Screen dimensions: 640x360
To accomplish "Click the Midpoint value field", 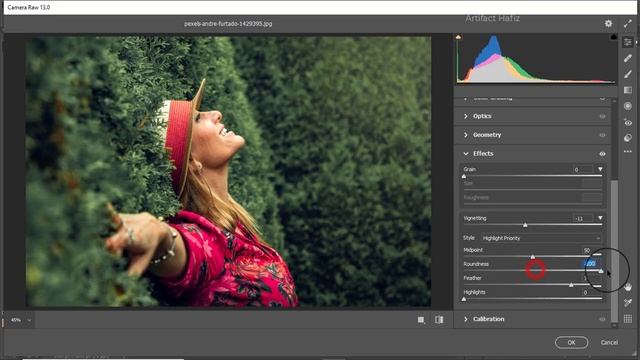I will [x=588, y=250].
